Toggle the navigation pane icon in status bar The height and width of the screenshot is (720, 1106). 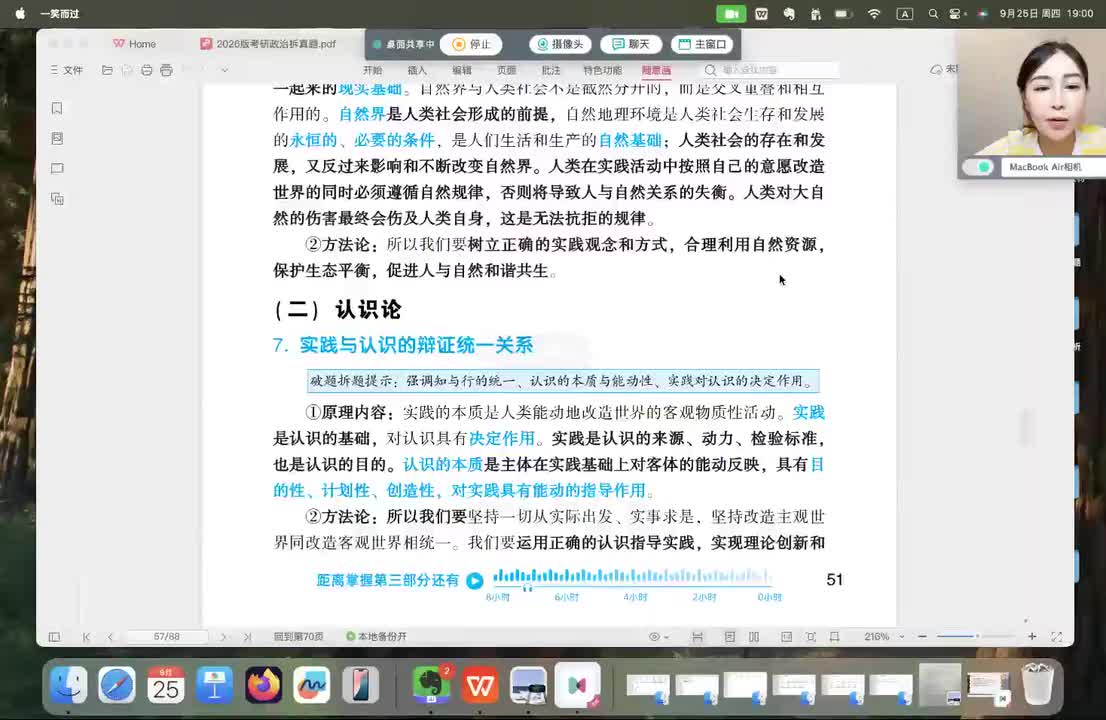[54, 637]
